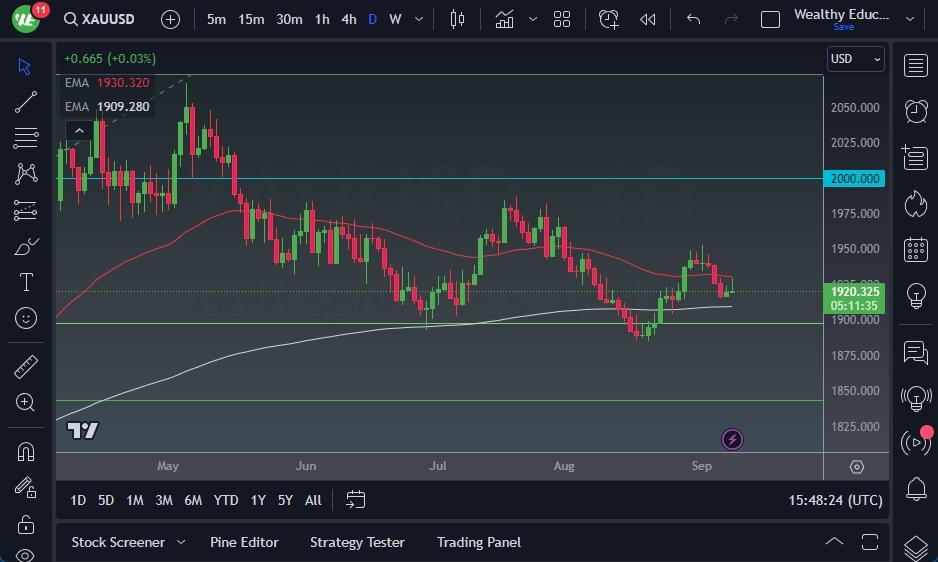Switch timeframe to 4h
Image resolution: width=938 pixels, height=562 pixels.
(x=348, y=19)
